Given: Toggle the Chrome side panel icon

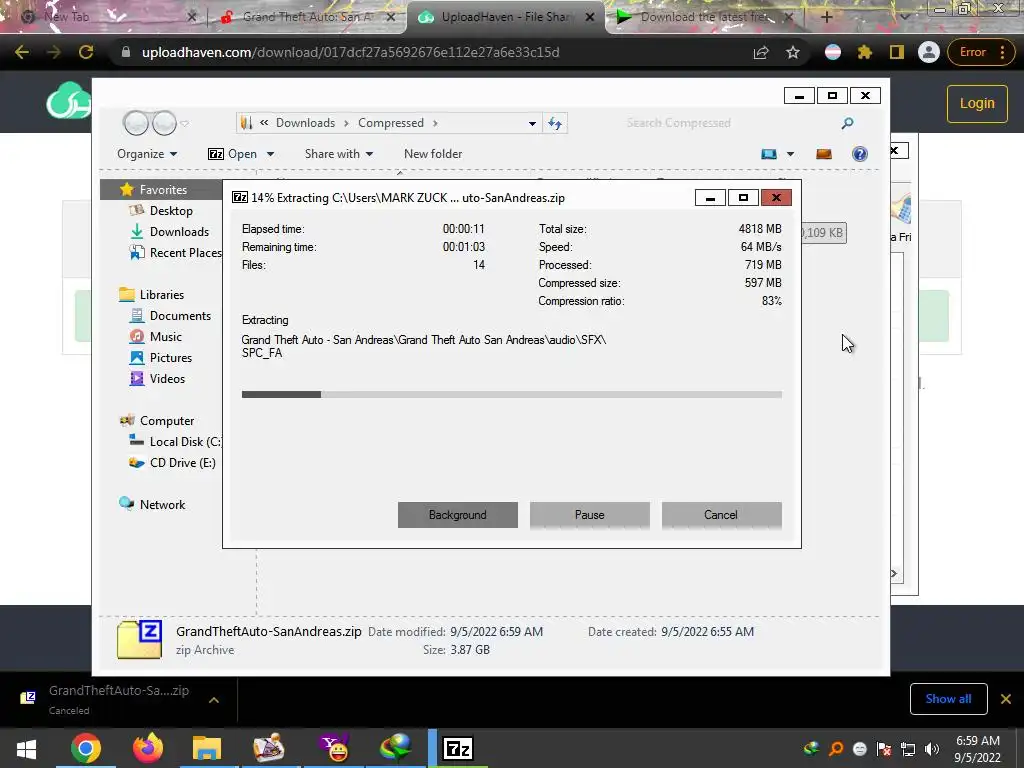Looking at the screenshot, I should tap(897, 52).
